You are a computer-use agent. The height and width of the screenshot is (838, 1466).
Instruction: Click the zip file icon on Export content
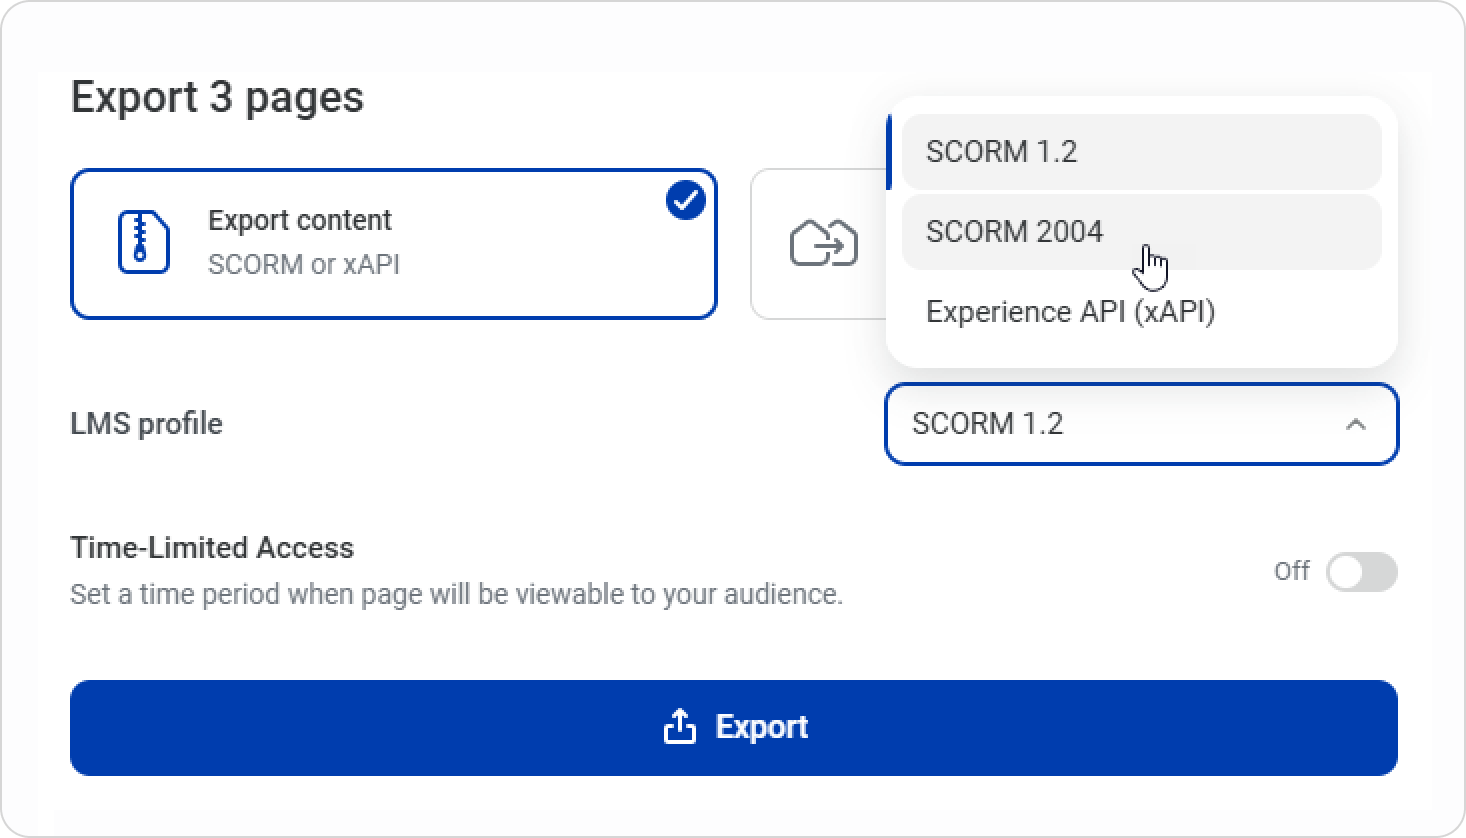[143, 242]
